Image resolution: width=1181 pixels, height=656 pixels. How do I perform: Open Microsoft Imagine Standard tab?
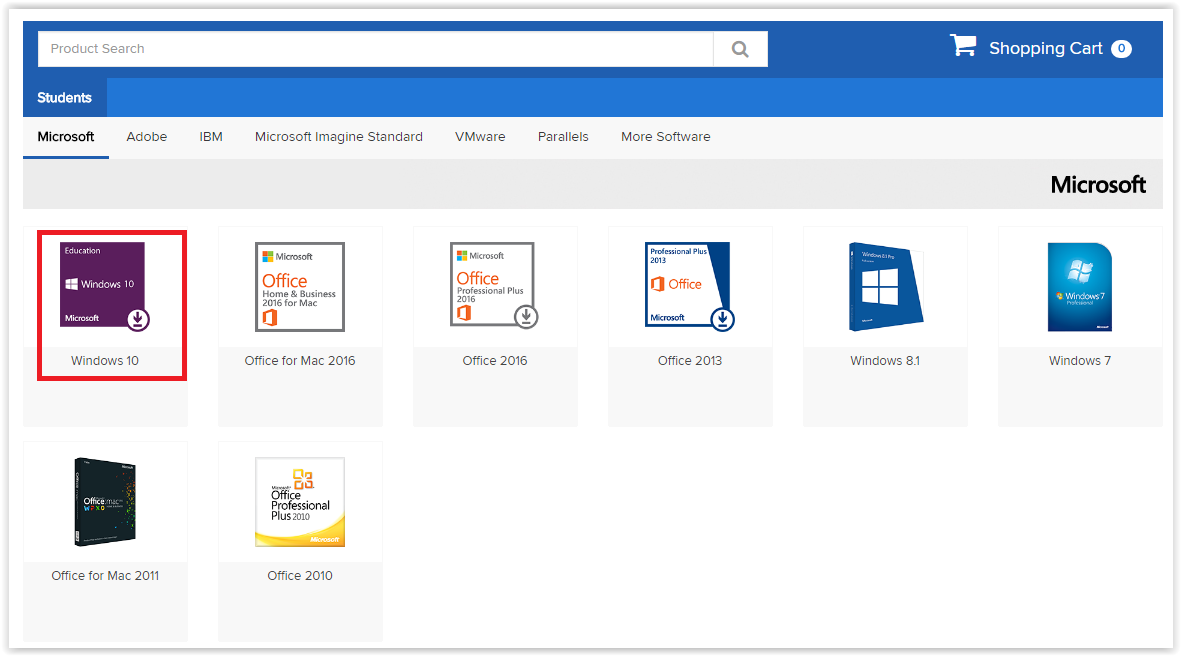point(339,137)
